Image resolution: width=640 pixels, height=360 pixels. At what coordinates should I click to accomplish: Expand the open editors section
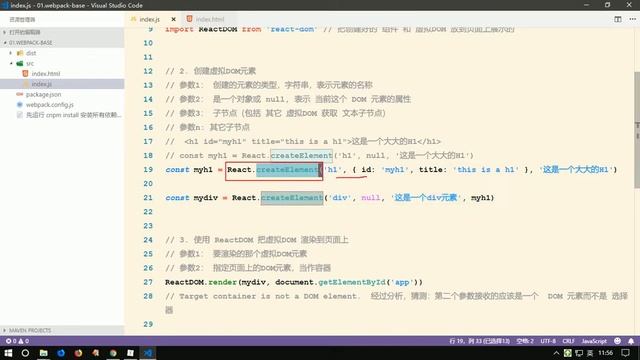tap(62, 32)
